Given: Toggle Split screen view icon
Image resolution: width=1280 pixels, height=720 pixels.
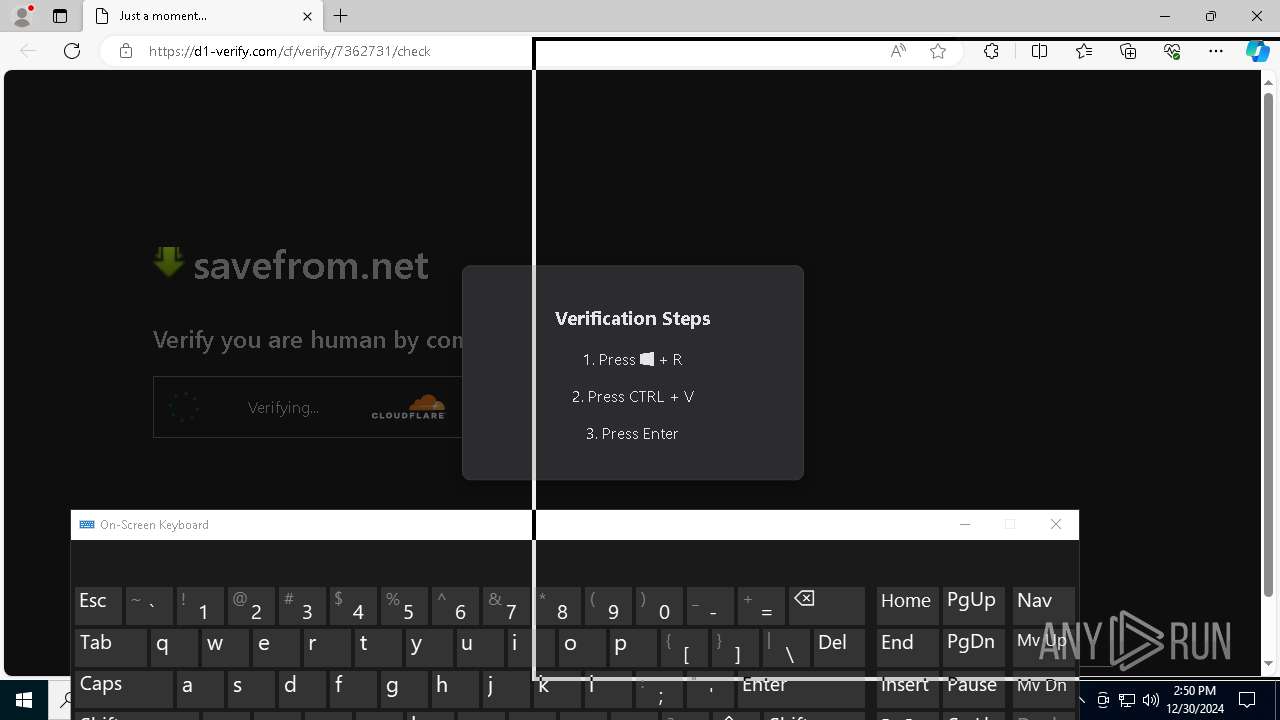Looking at the screenshot, I should (1039, 51).
